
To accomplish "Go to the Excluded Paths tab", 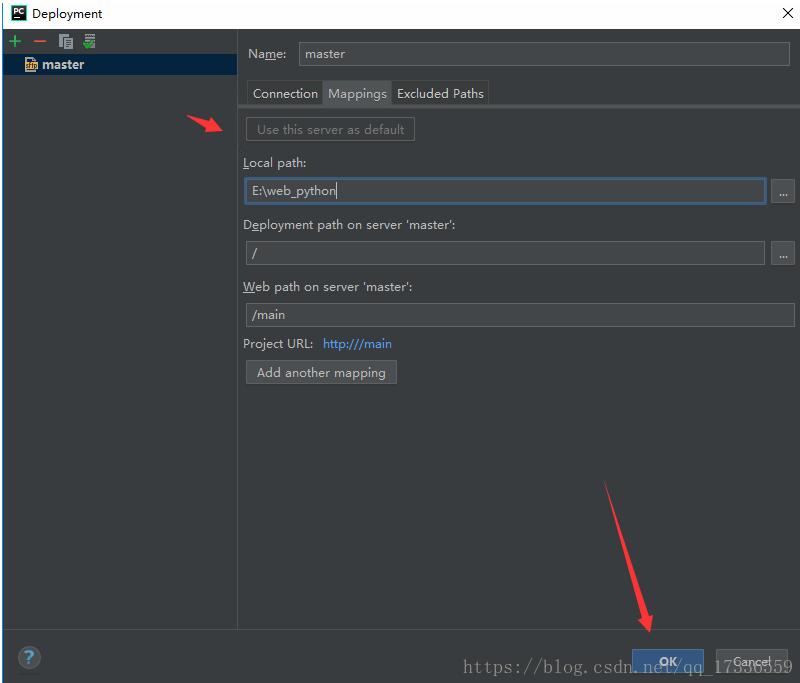I will coord(440,94).
